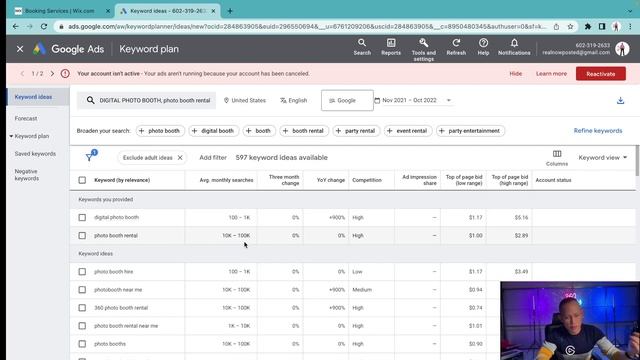Switch to the Booking Services Wix.com tab
This screenshot has height=360, width=640.
point(61,11)
